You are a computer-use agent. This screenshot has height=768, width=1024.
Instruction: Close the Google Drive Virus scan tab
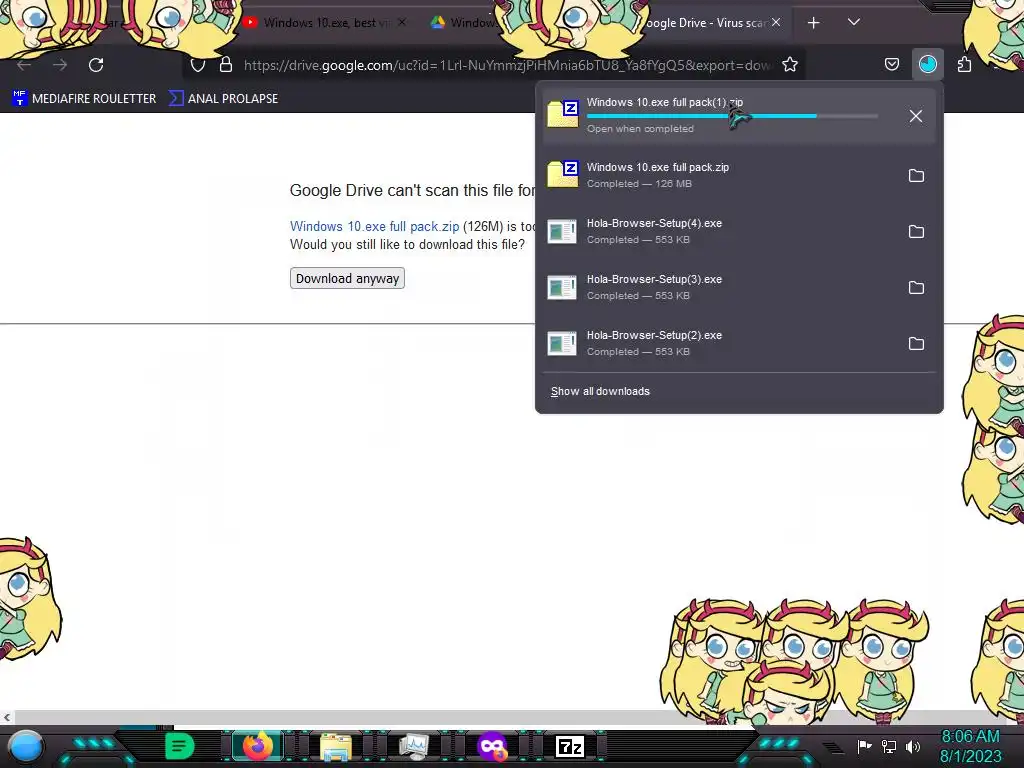tap(776, 22)
